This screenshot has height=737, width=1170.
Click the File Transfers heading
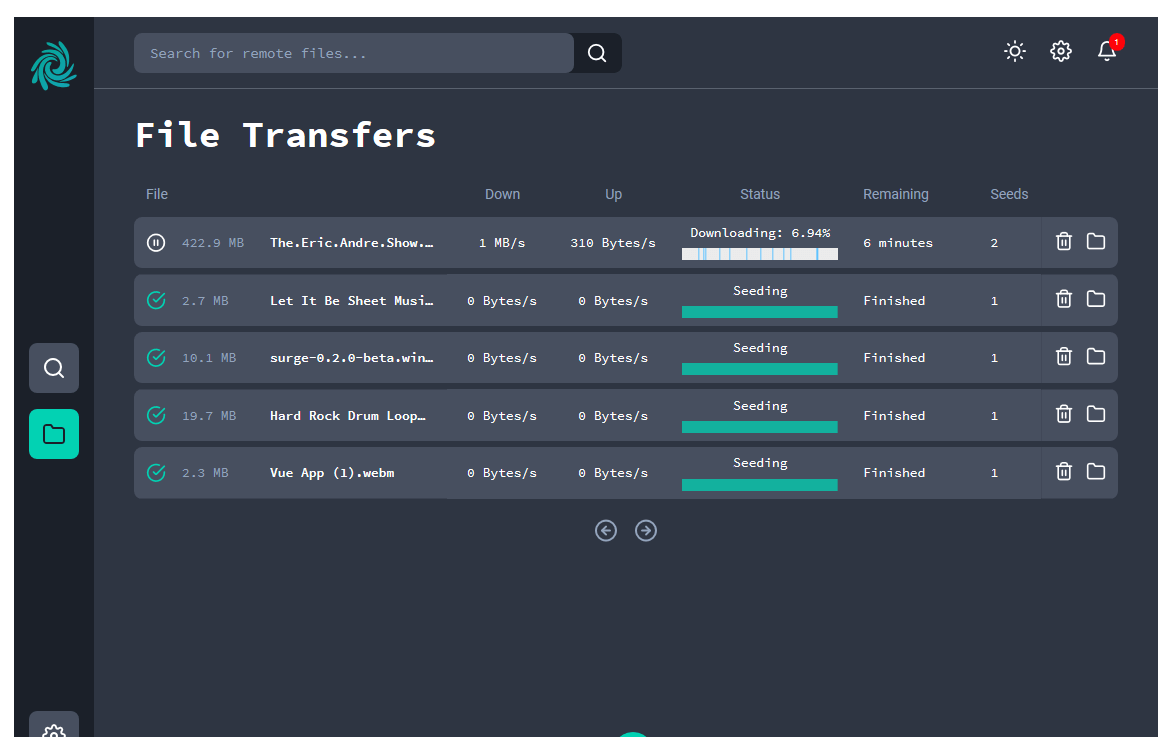pos(285,135)
